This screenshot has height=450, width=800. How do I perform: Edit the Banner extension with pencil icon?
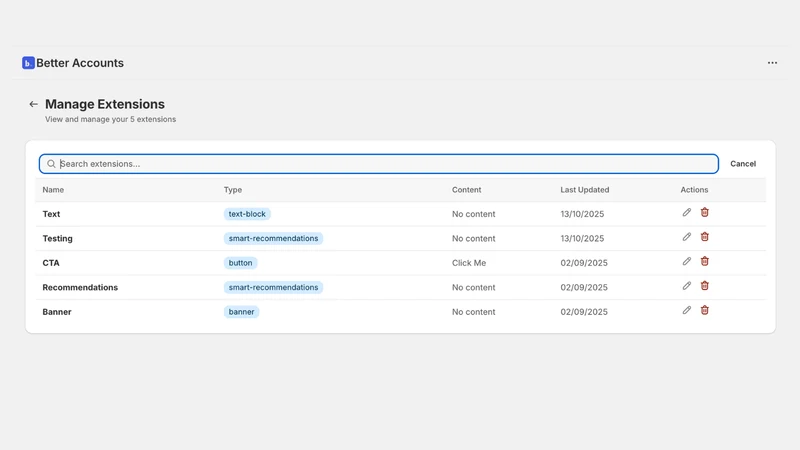687,310
